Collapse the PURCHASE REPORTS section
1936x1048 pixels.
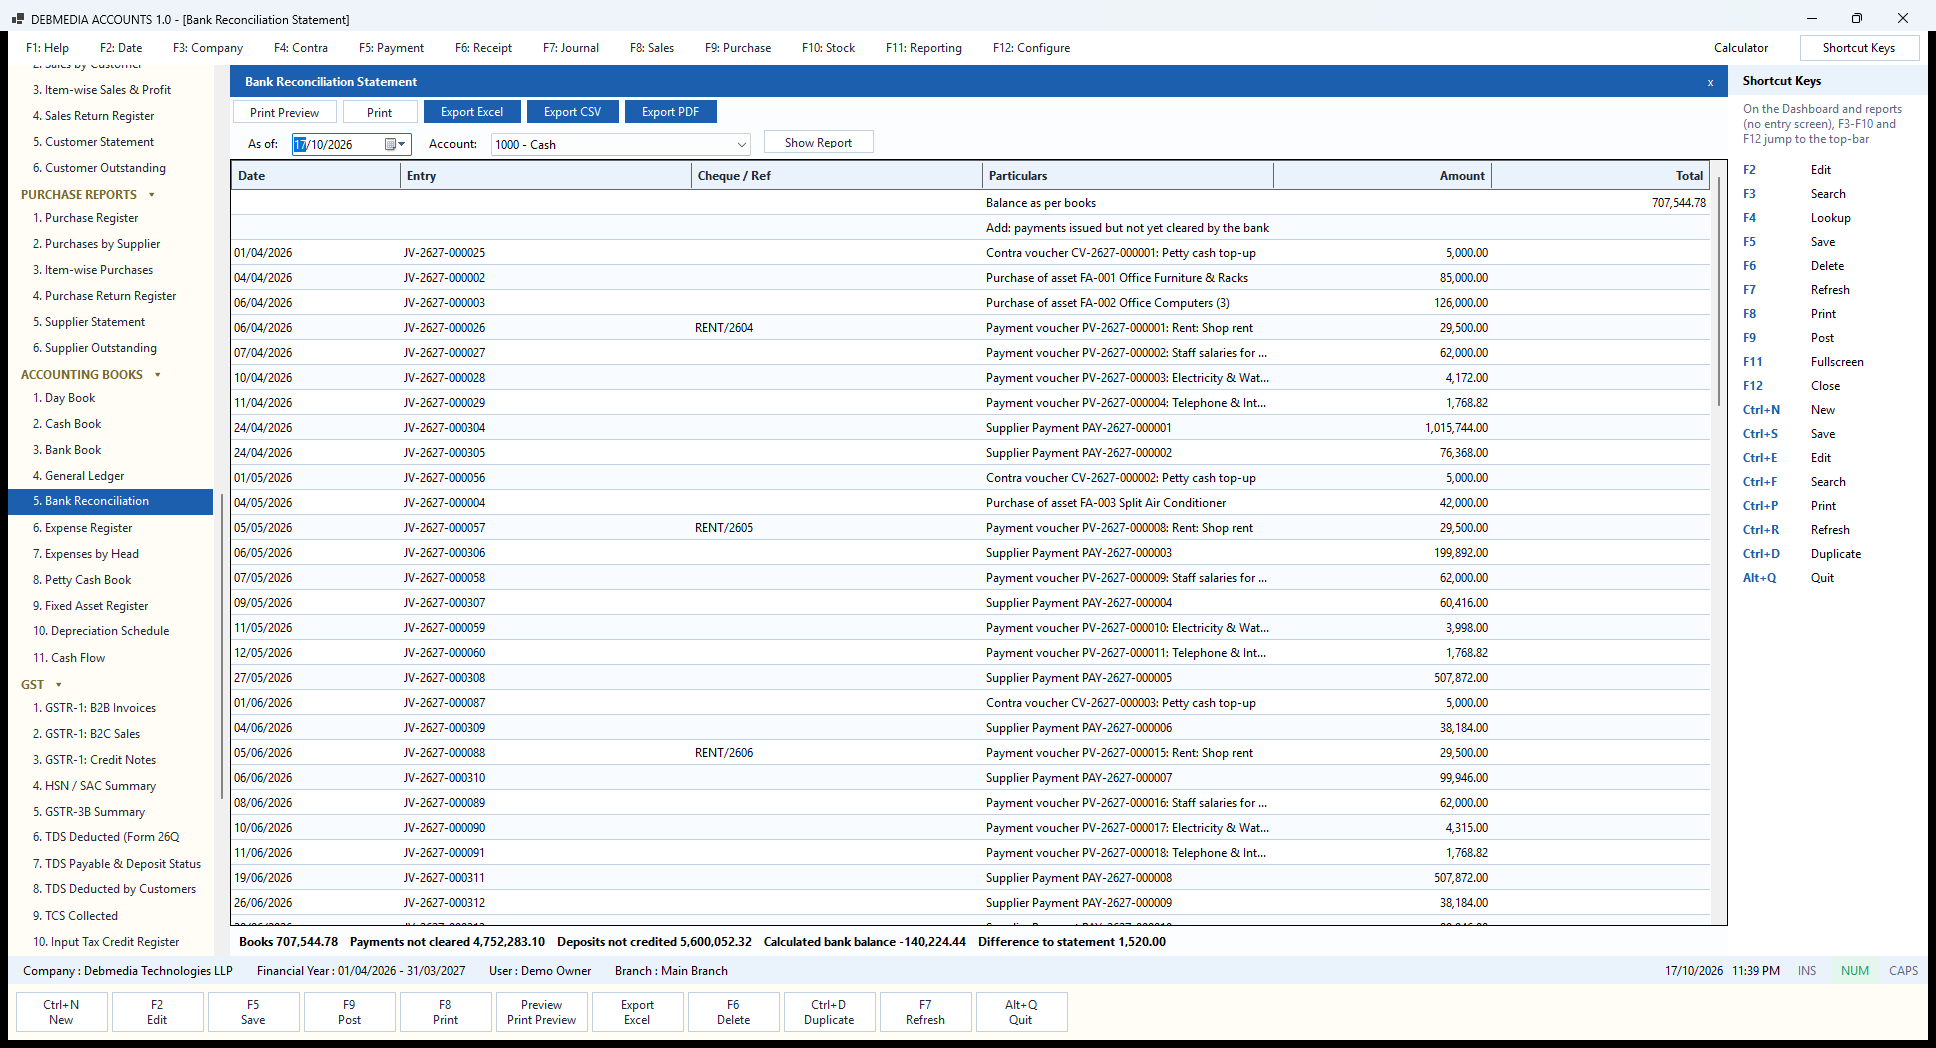[152, 195]
